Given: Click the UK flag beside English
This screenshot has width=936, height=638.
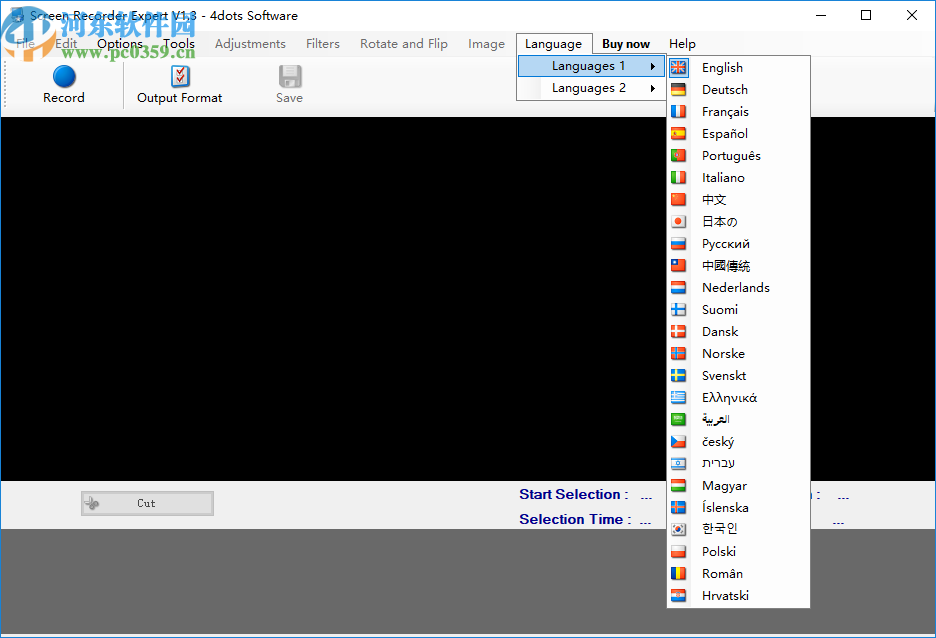Looking at the screenshot, I should click(x=678, y=67).
